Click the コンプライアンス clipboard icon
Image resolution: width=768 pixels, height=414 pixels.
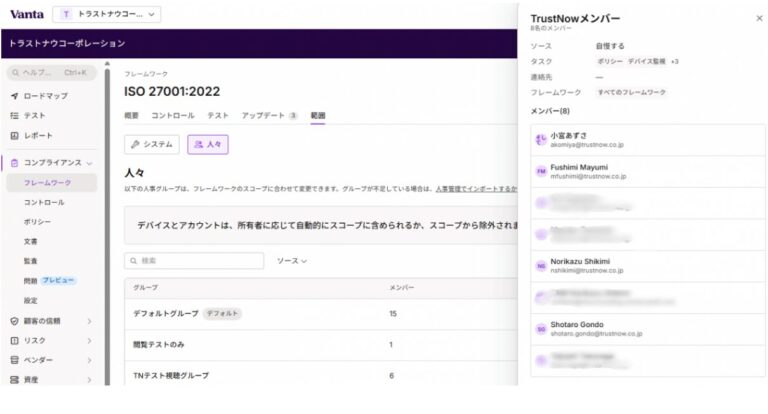pos(15,163)
